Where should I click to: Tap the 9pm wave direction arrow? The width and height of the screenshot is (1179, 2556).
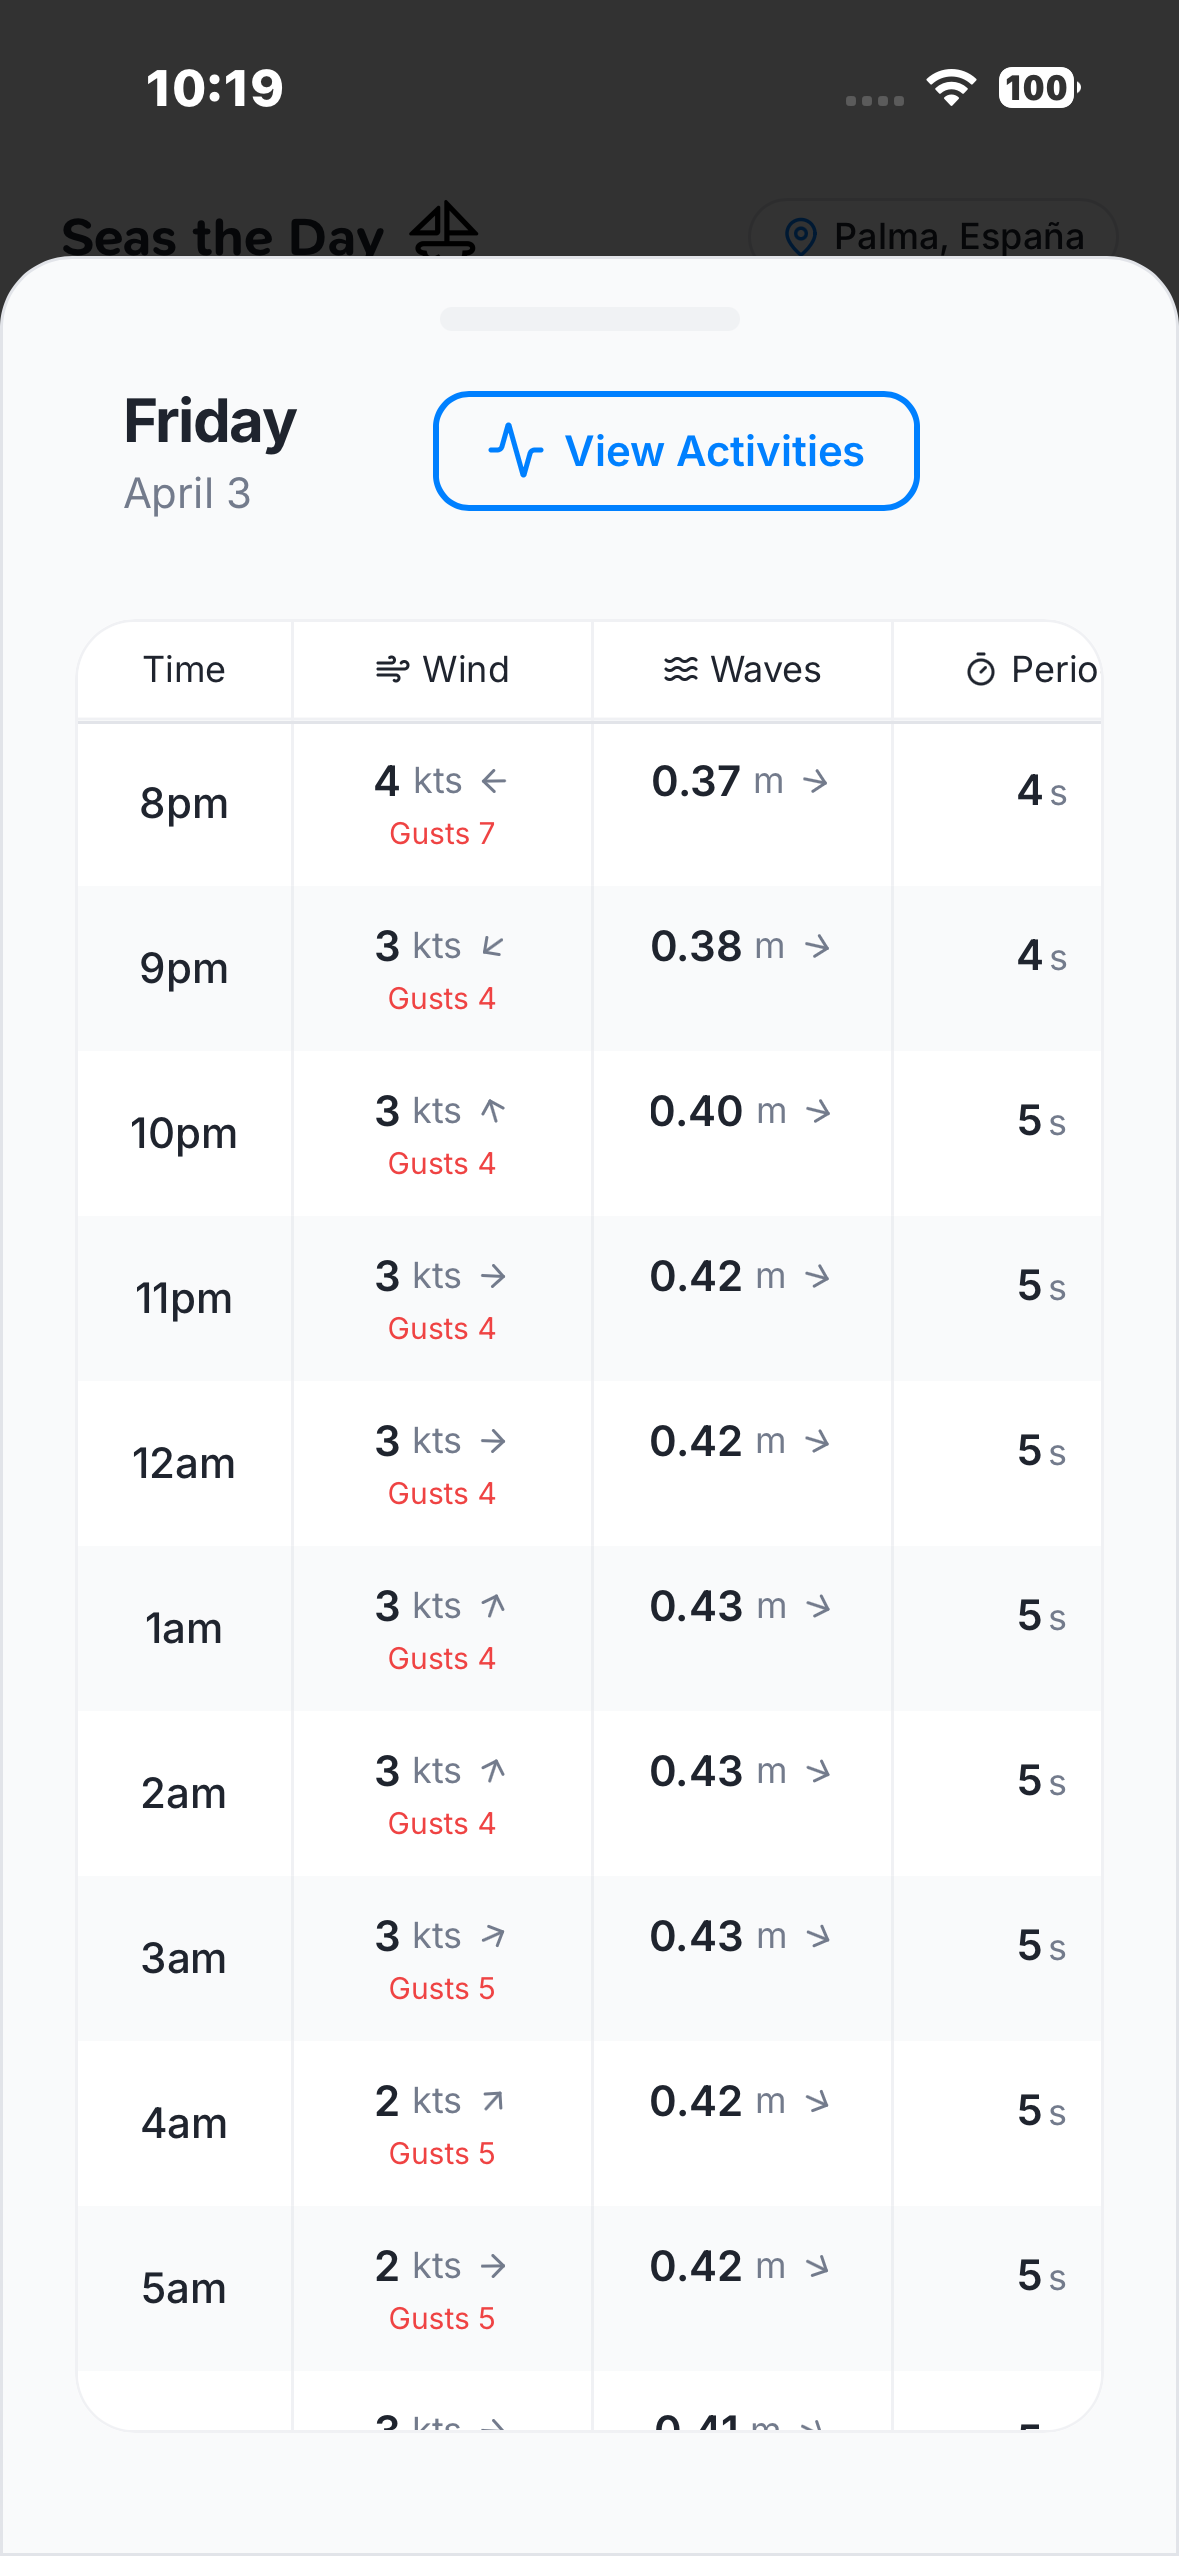point(818,946)
